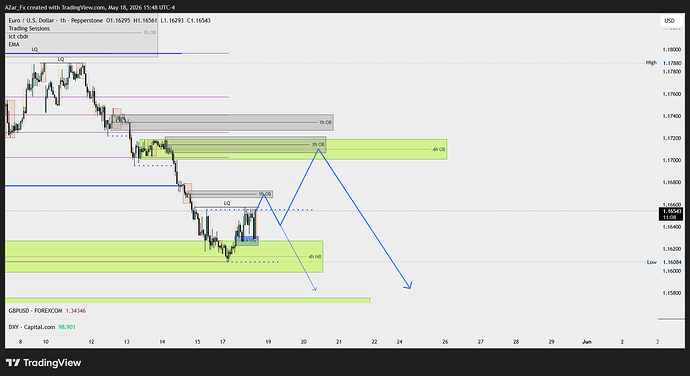This screenshot has height=376, width=690.
Task: Click the O1.16295 open value in header
Action: coord(118,20)
